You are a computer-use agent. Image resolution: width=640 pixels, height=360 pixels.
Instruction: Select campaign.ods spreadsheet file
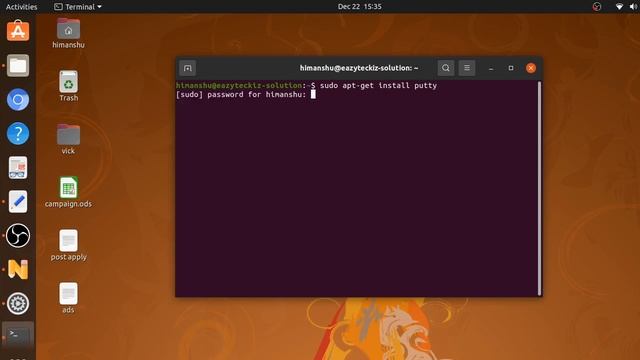68,192
